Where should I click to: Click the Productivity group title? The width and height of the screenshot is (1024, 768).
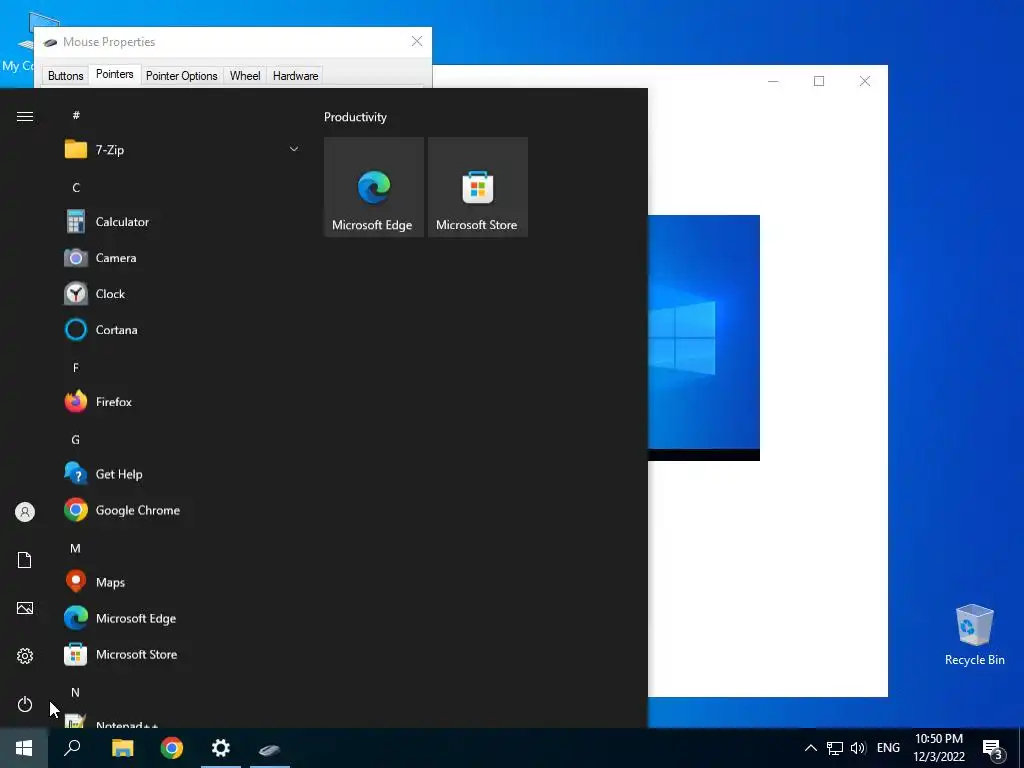355,117
